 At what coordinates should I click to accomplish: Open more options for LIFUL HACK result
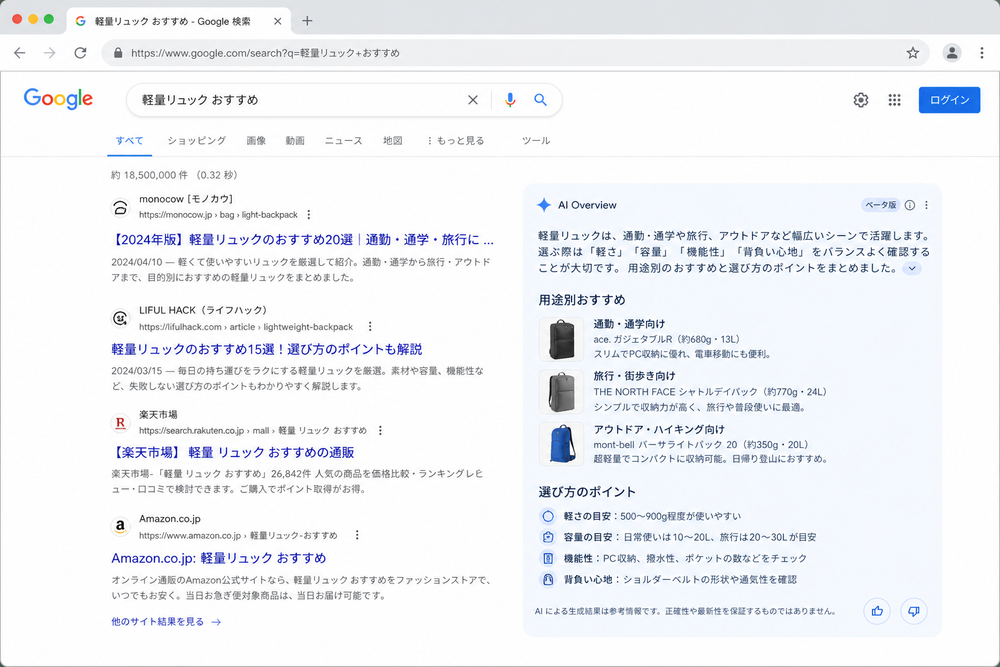370,326
